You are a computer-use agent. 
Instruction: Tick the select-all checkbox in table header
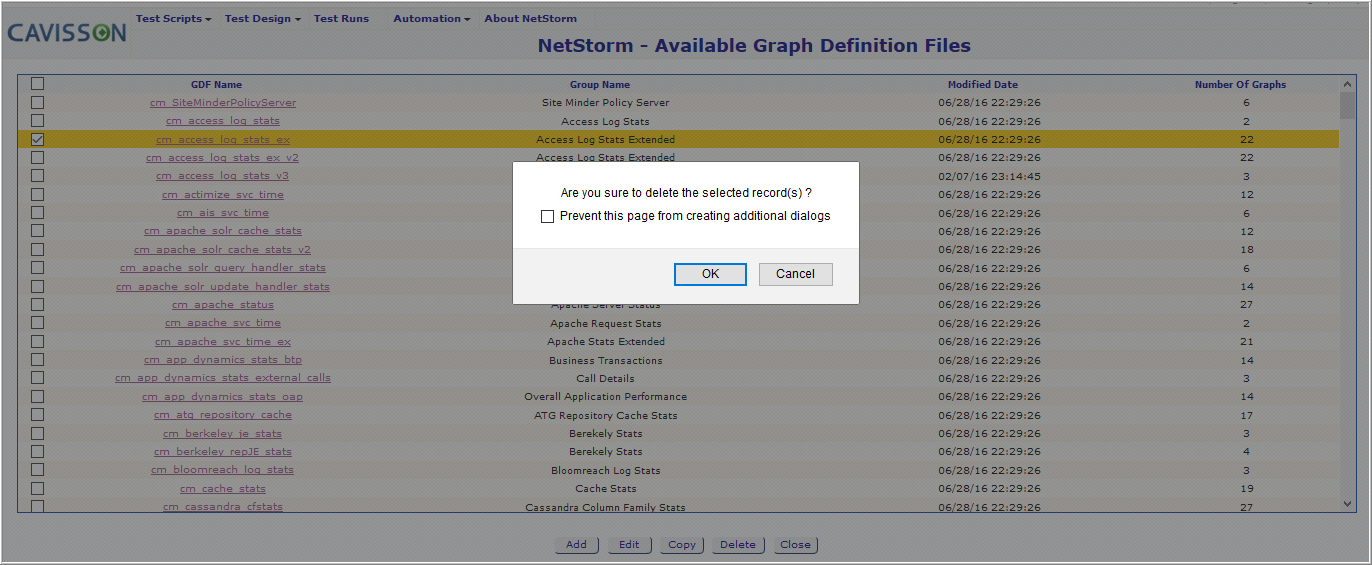[37, 84]
